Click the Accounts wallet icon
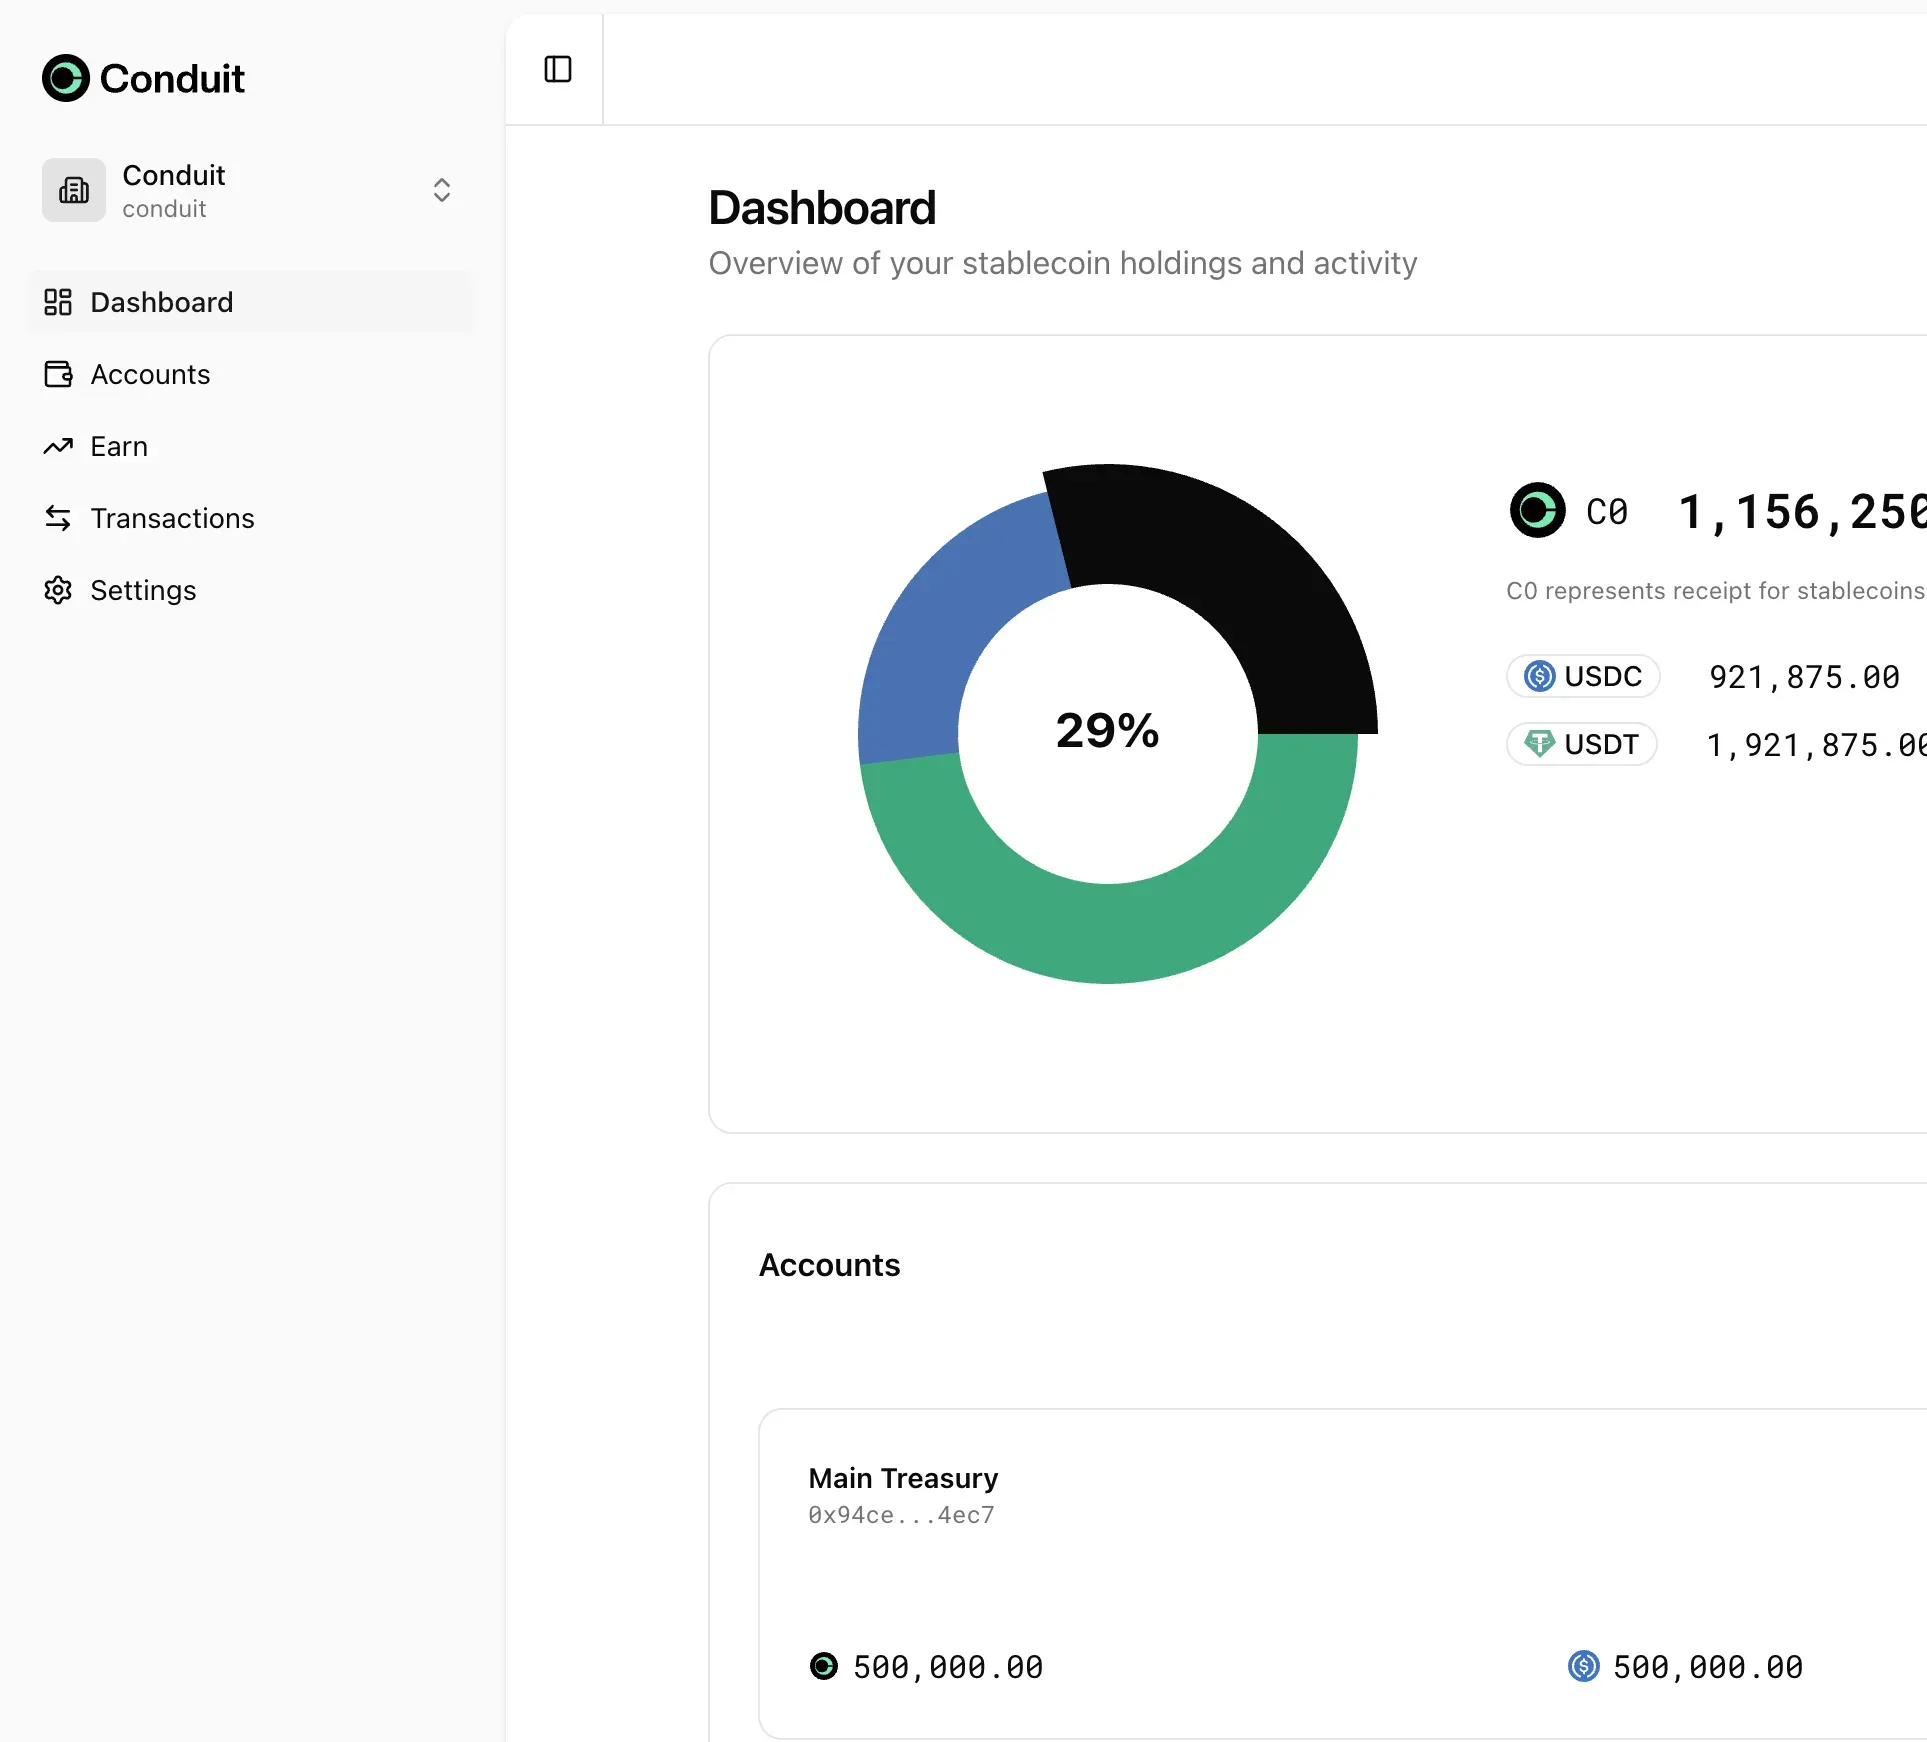Viewport: 1927px width, 1742px height. [x=58, y=374]
